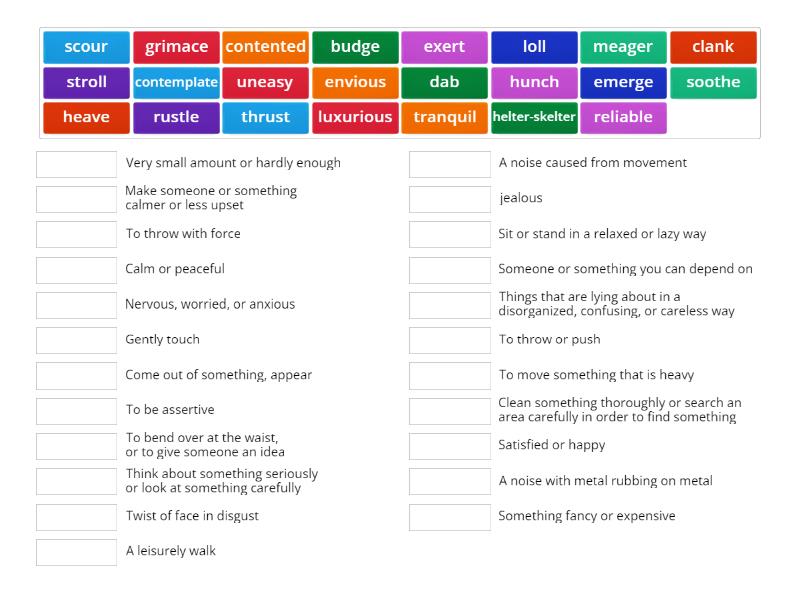800x600 pixels.
Task: Click the 'loll' word tile
Action: (534, 46)
